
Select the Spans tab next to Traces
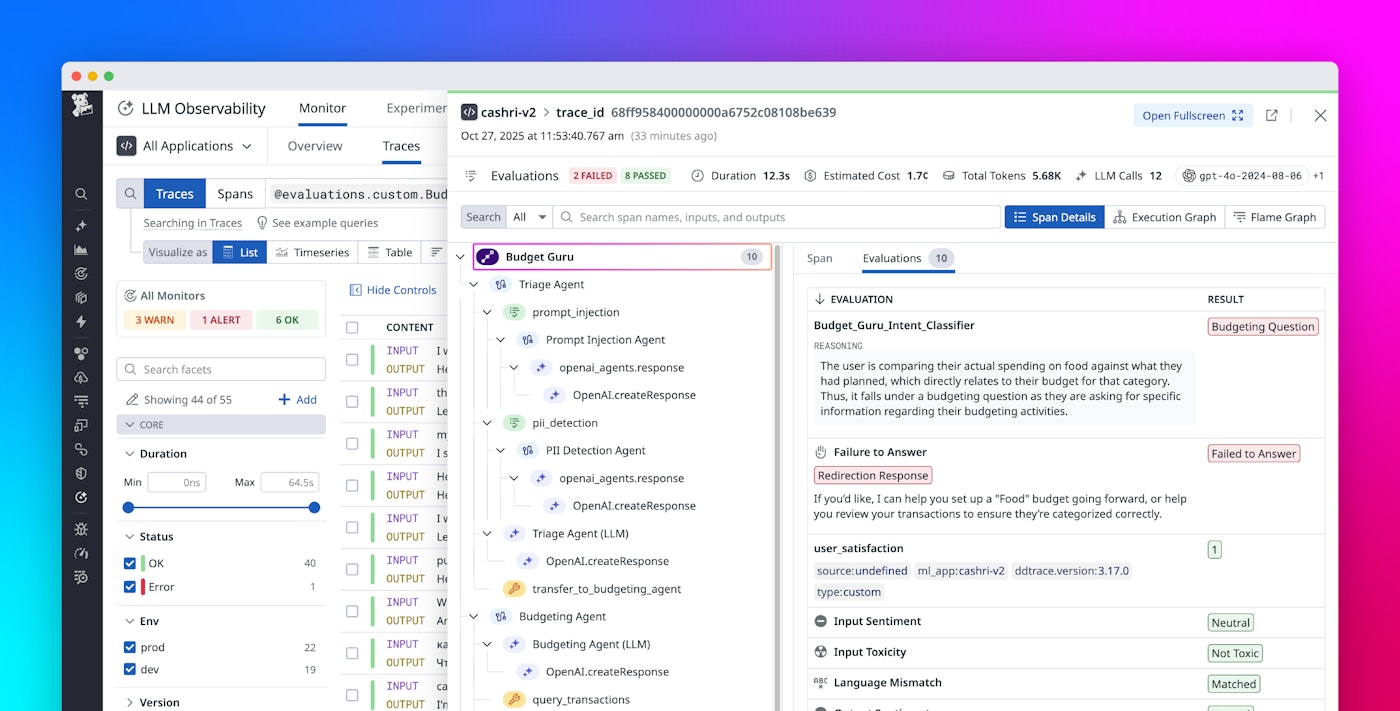click(x=235, y=193)
